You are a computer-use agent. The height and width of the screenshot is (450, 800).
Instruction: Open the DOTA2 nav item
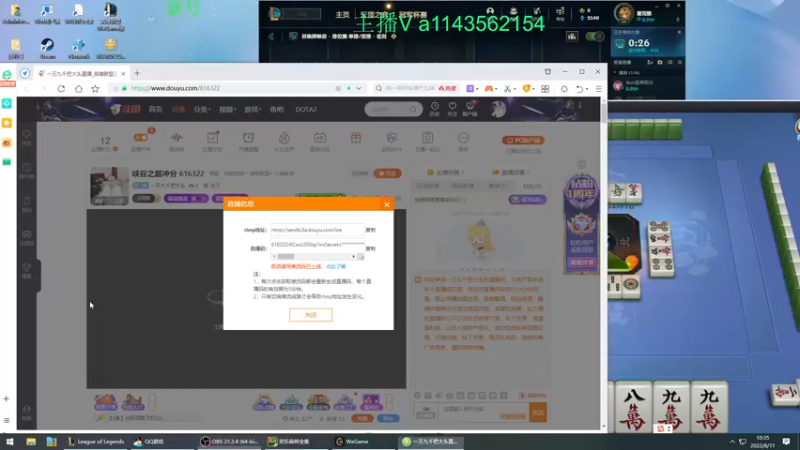pyautogui.click(x=306, y=110)
